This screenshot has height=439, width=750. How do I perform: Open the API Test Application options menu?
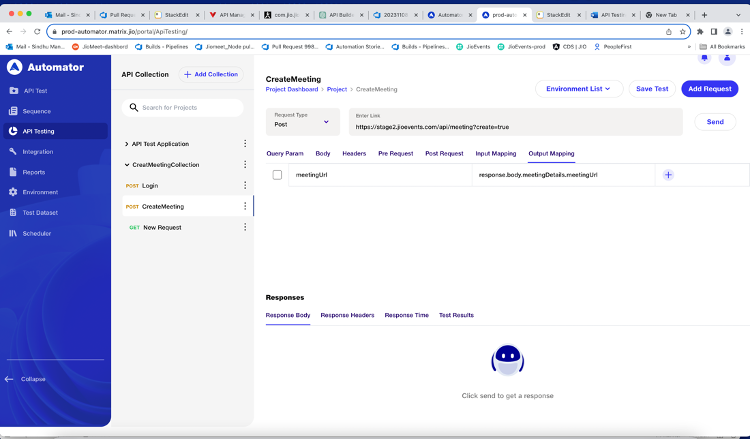[x=245, y=143]
